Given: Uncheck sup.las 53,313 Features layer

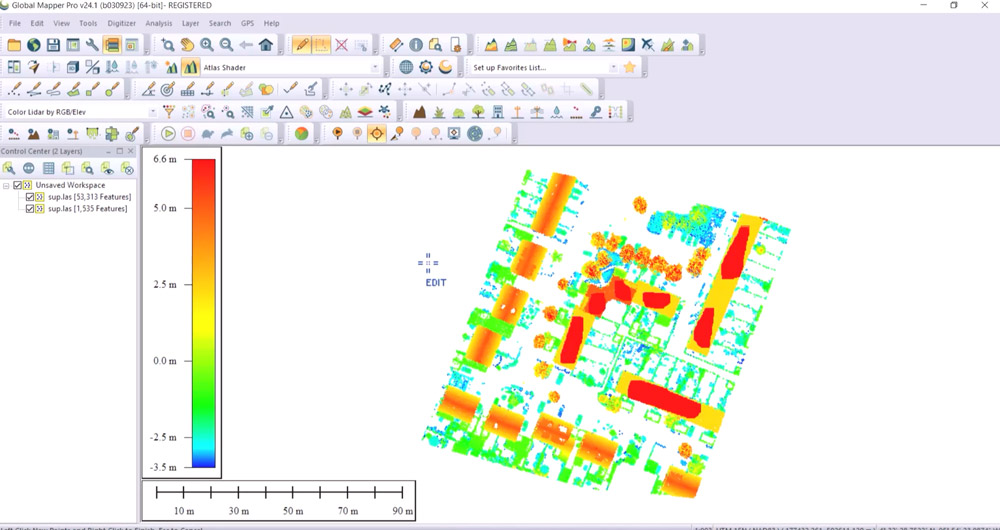Looking at the screenshot, I should [29, 197].
